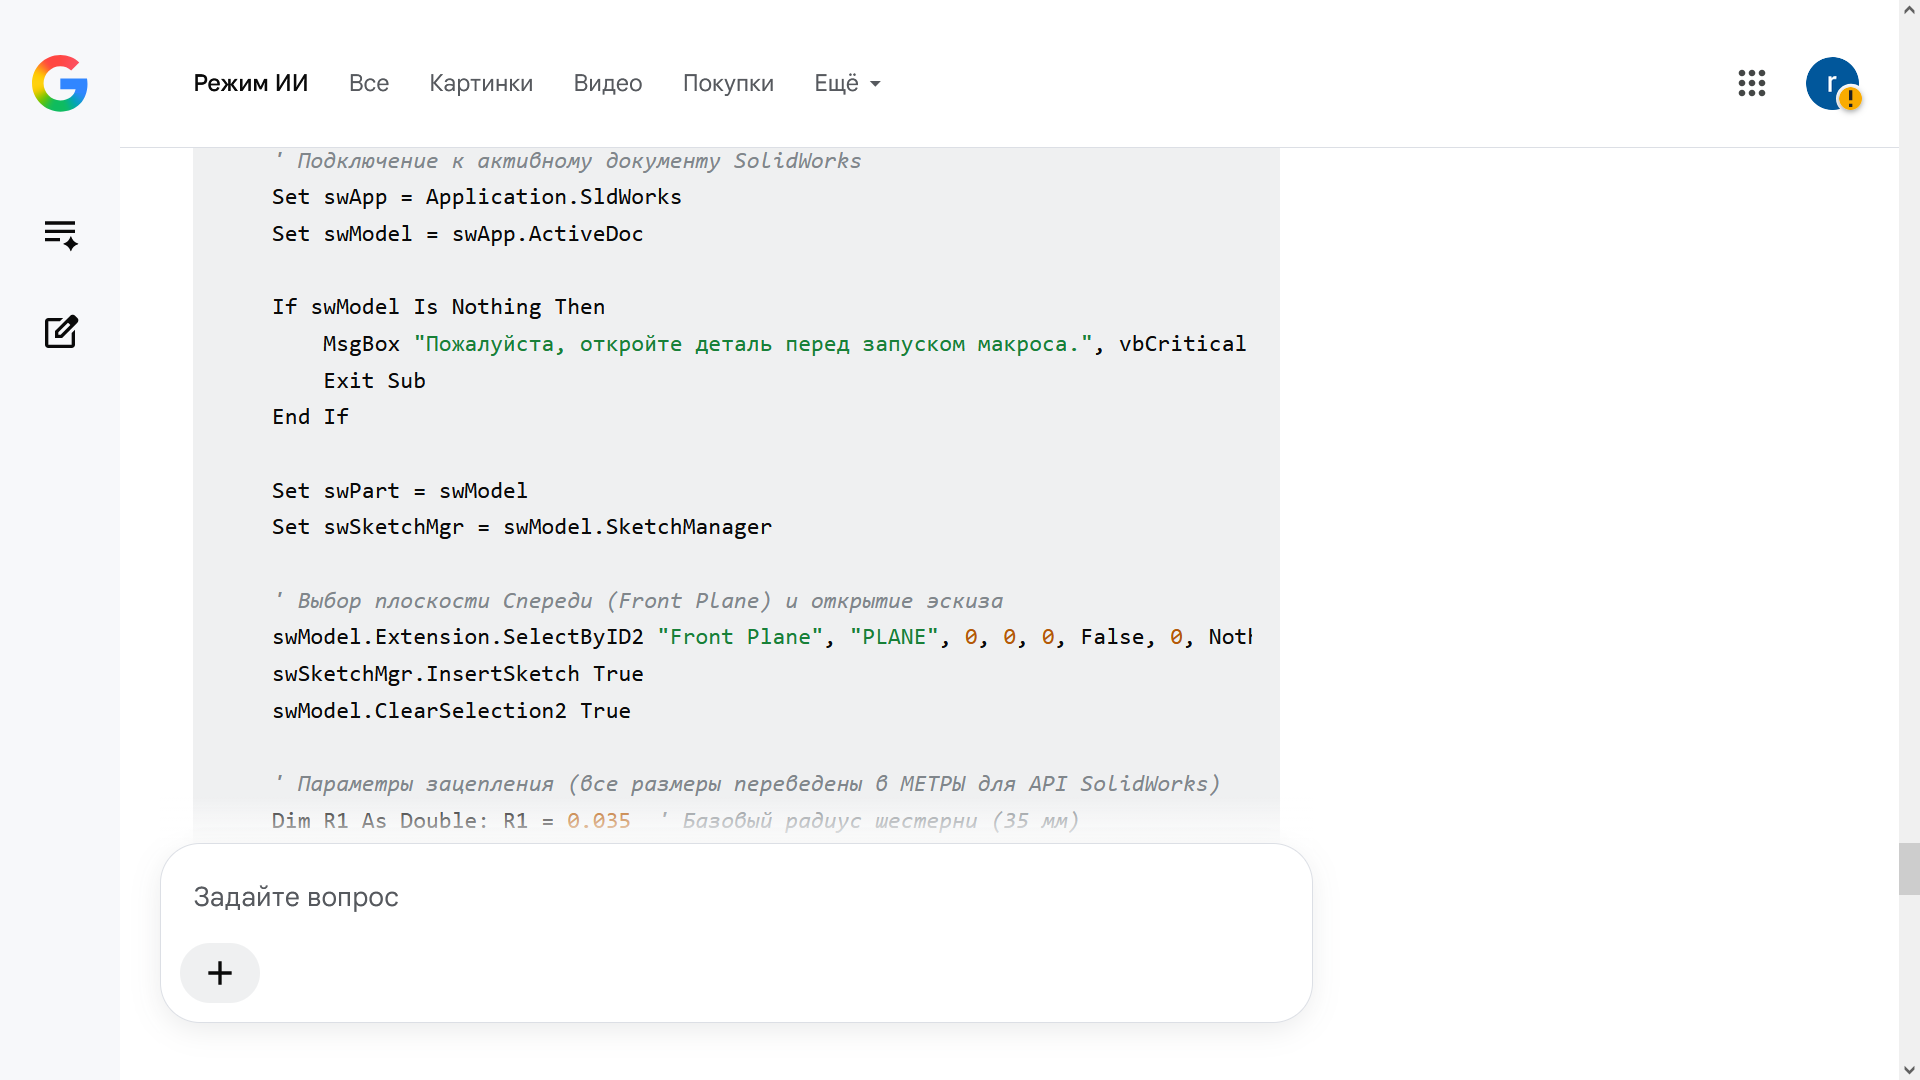Viewport: 1920px width, 1080px height.
Task: Click the scrollbar up arrow
Action: tap(1909, 9)
